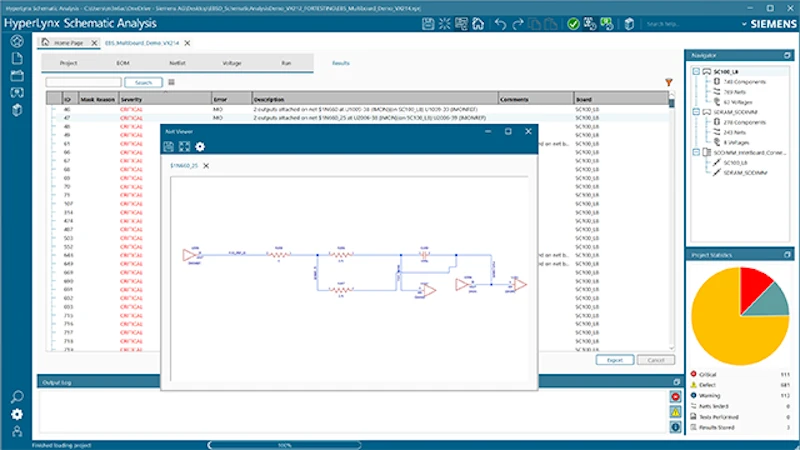The image size is (800, 450).
Task: Collapse the SDRAM_SODIMM tree node
Action: tap(696, 112)
